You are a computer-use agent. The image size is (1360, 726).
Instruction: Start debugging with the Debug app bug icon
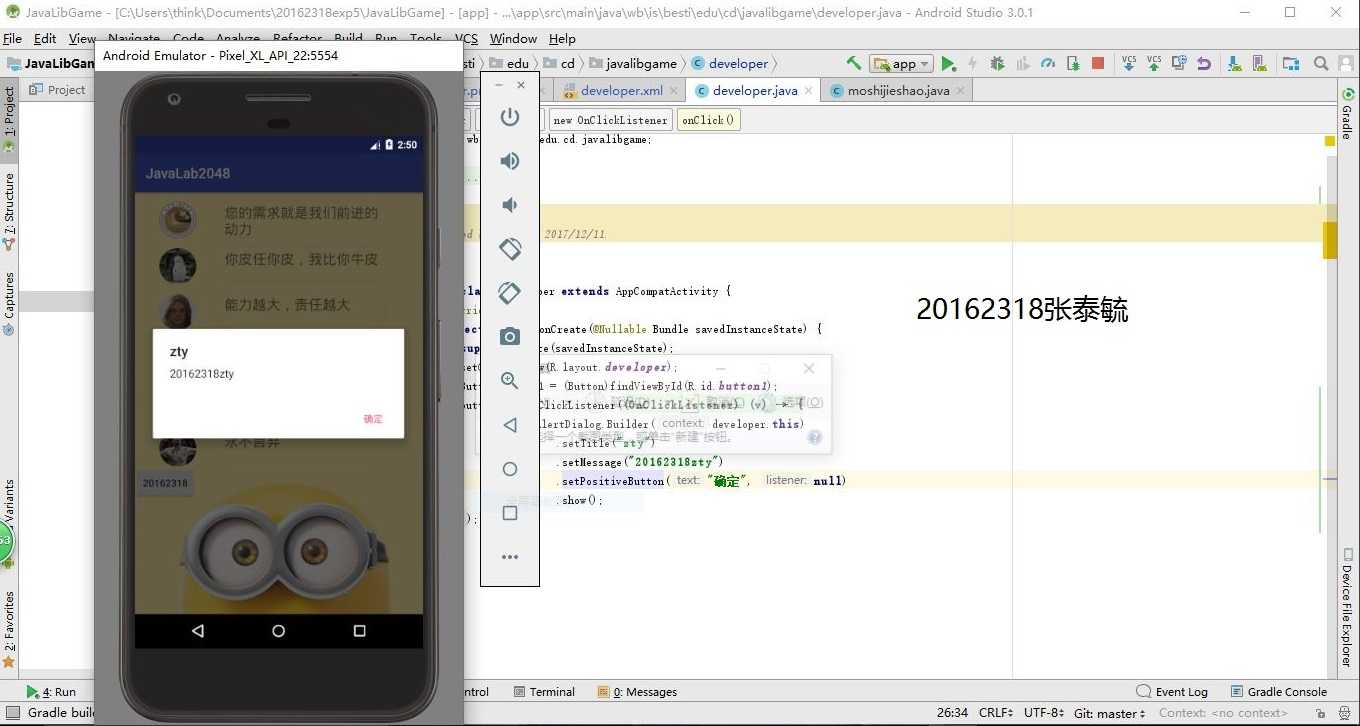click(x=997, y=63)
